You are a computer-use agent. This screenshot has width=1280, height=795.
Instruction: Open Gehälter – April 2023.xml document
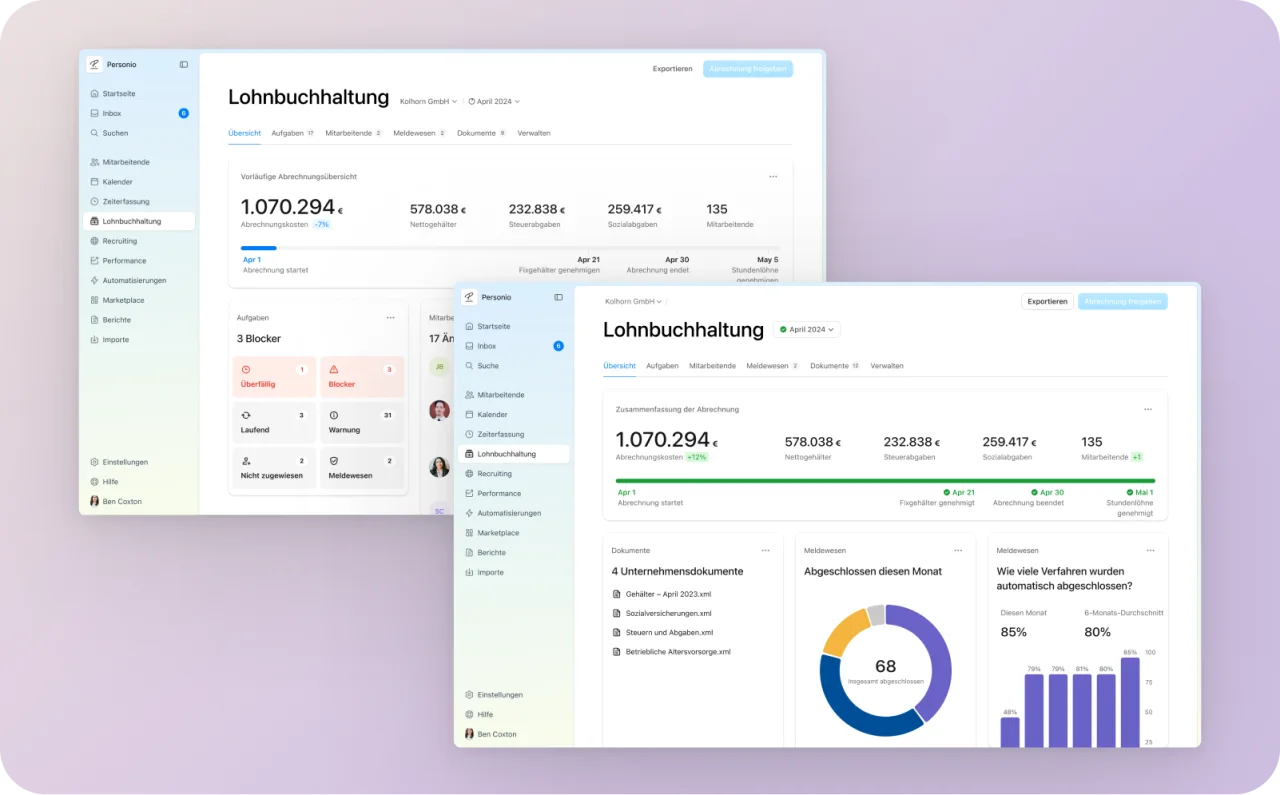[x=662, y=594]
